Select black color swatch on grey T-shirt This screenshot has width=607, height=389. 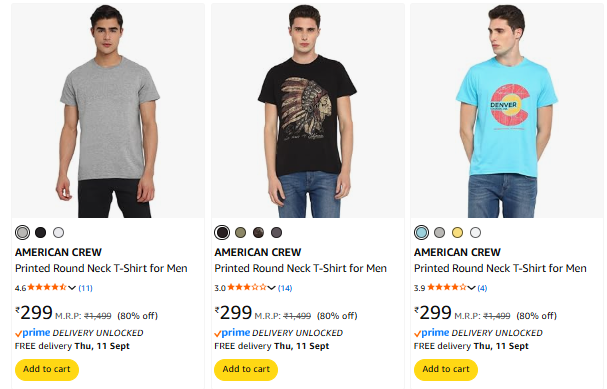[41, 232]
